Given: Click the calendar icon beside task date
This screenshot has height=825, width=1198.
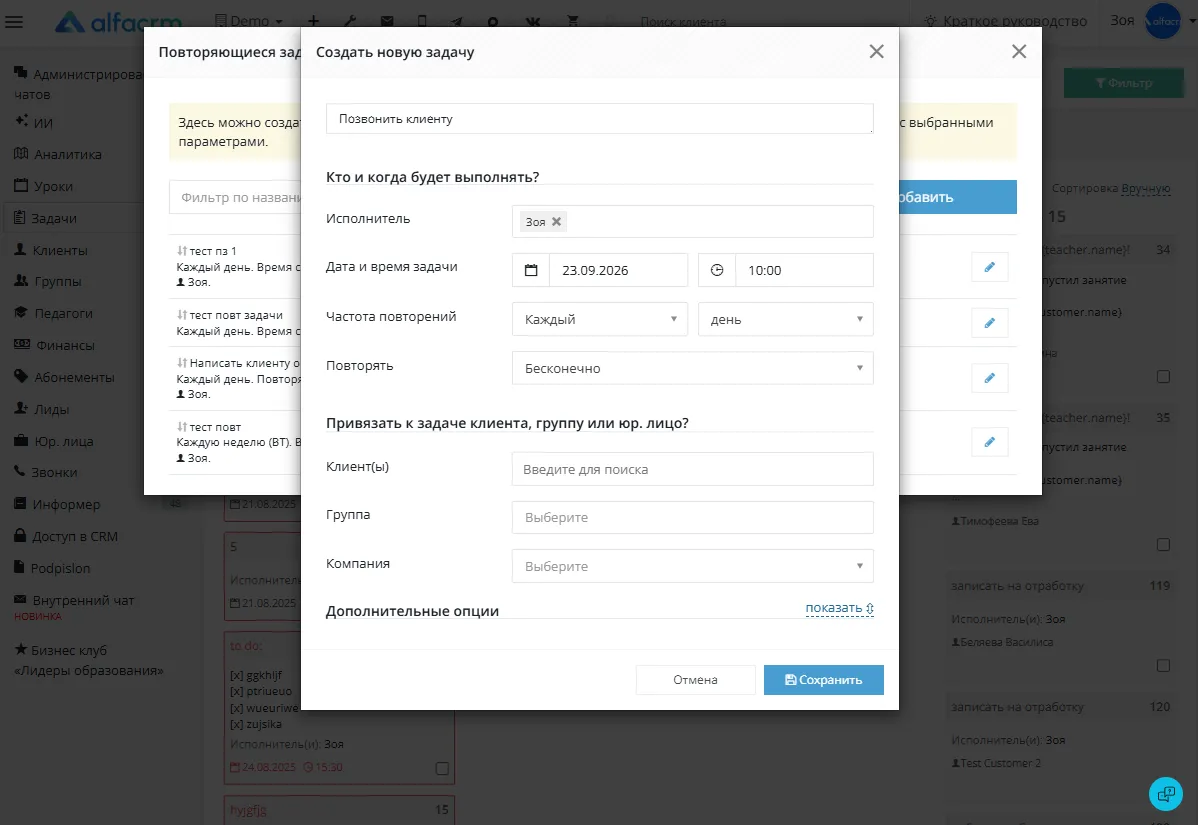Looking at the screenshot, I should click(531, 270).
